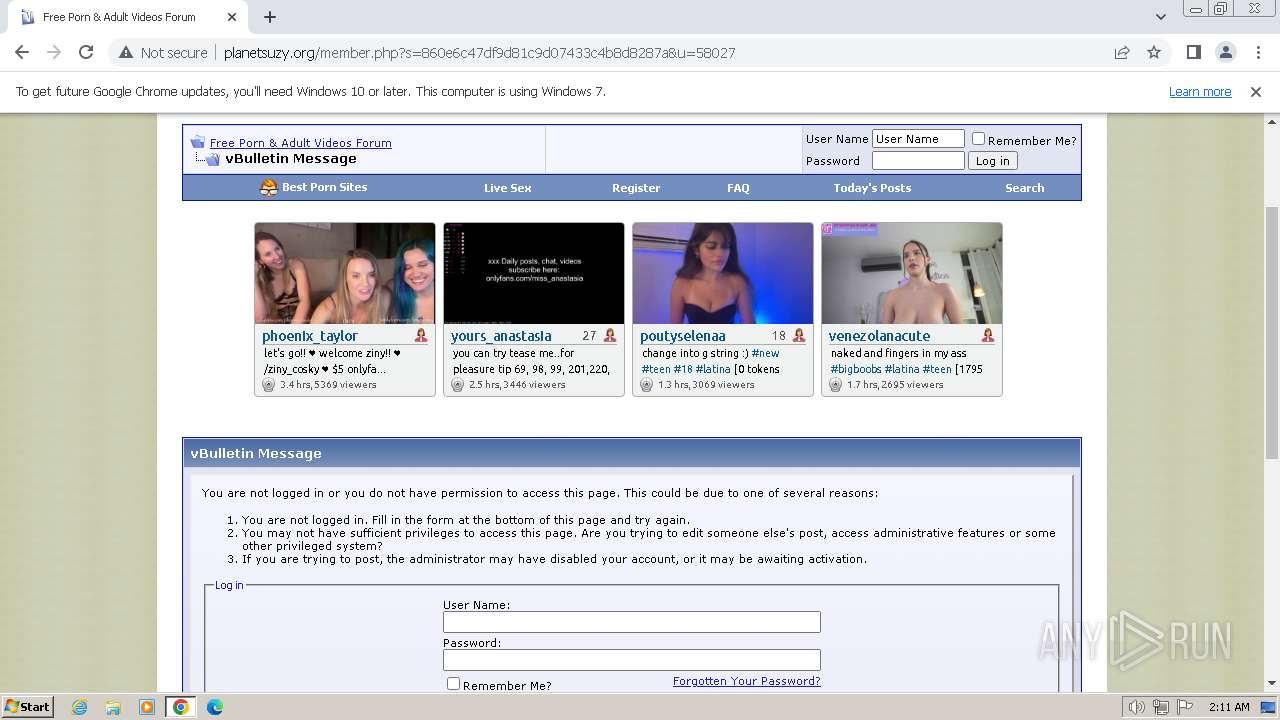This screenshot has height=720, width=1280.
Task: Open Search in the navbar
Action: [x=1024, y=188]
